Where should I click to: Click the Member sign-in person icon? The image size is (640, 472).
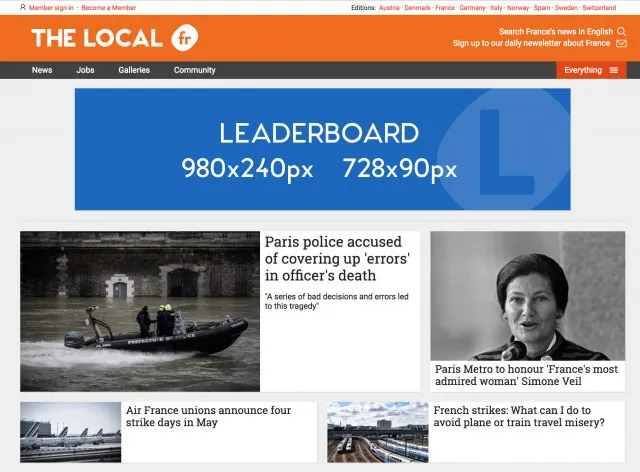(23, 7)
